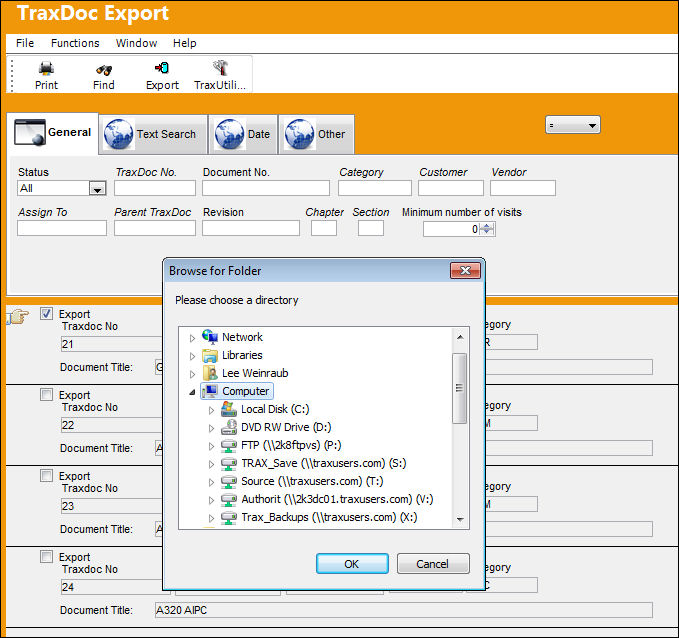Expand the Network tree node
This screenshot has height=638, width=679.
coord(192,338)
